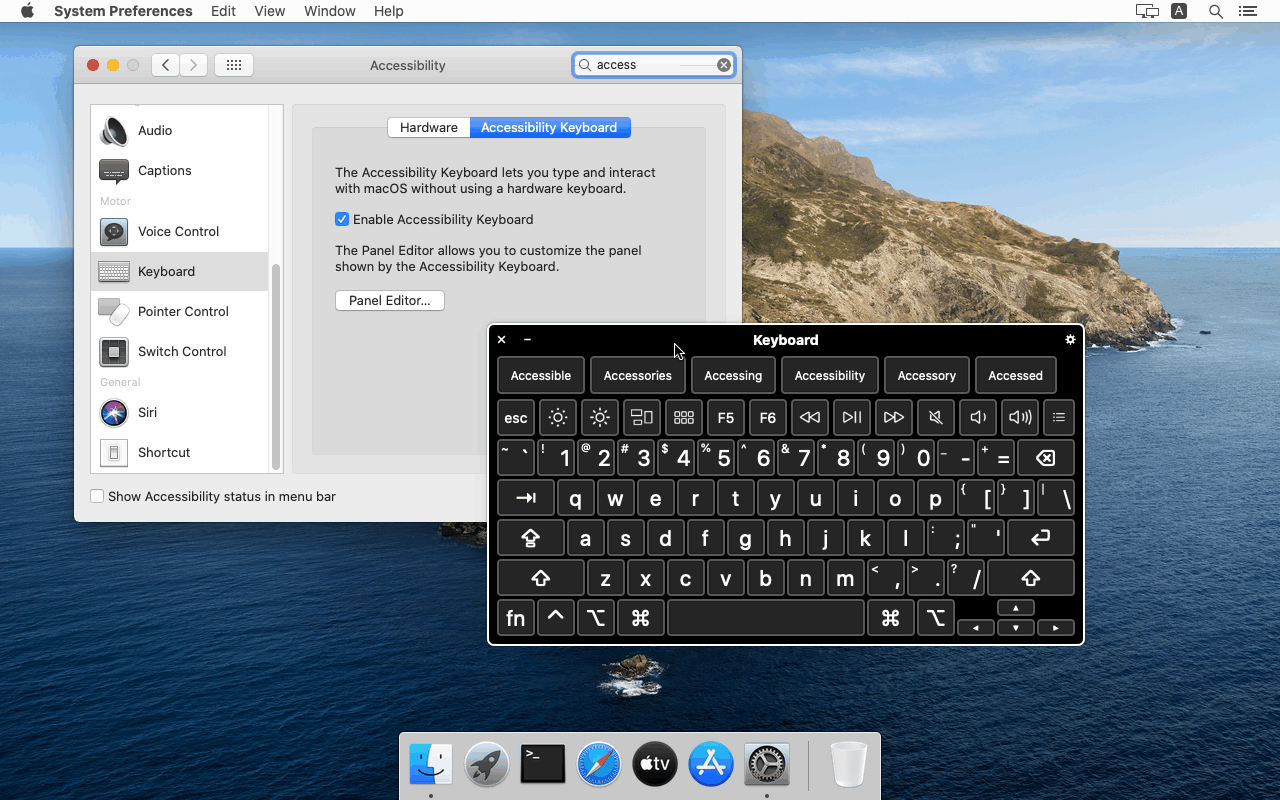Clear the access search field
The height and width of the screenshot is (800, 1280).
tap(723, 64)
